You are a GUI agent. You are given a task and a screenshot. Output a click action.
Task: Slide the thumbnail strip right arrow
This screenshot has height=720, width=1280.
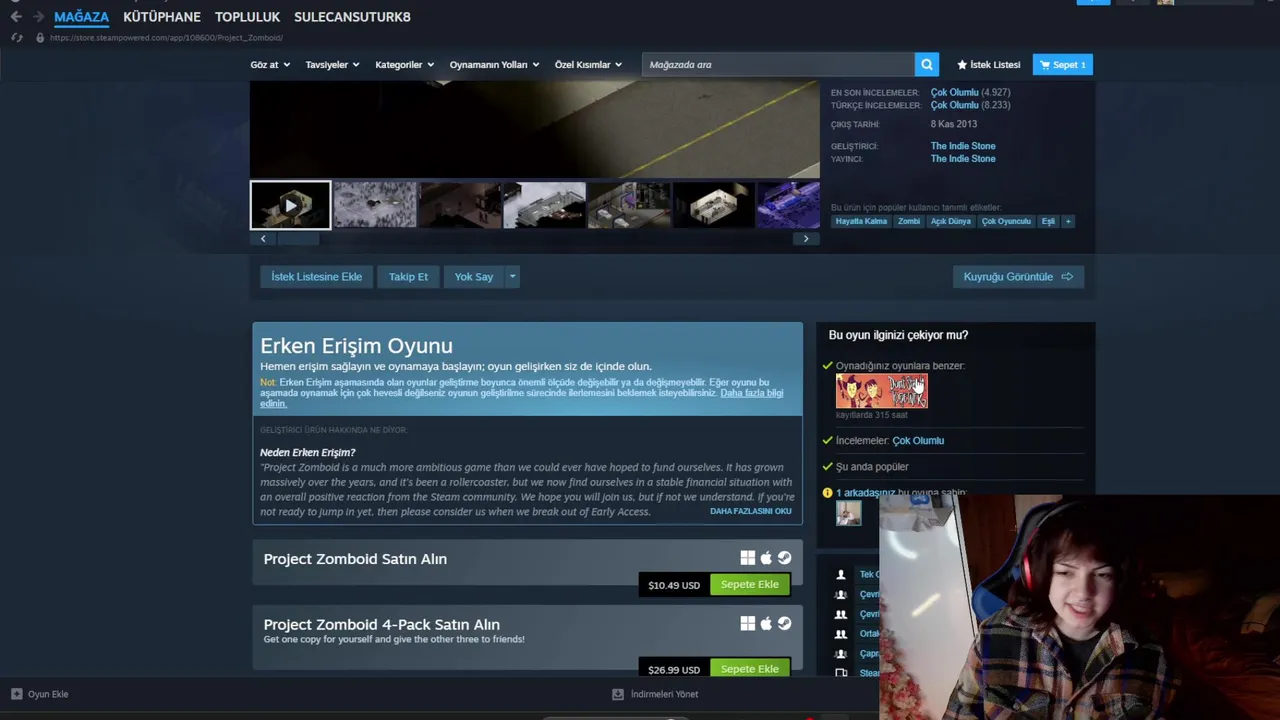(x=806, y=239)
